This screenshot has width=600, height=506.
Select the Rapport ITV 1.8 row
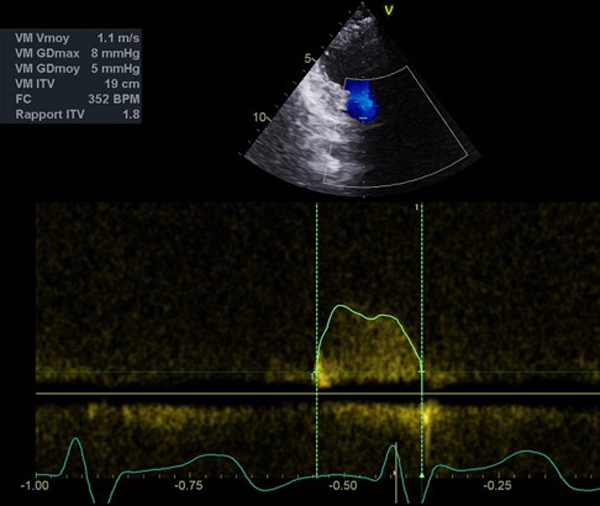tap(77, 114)
